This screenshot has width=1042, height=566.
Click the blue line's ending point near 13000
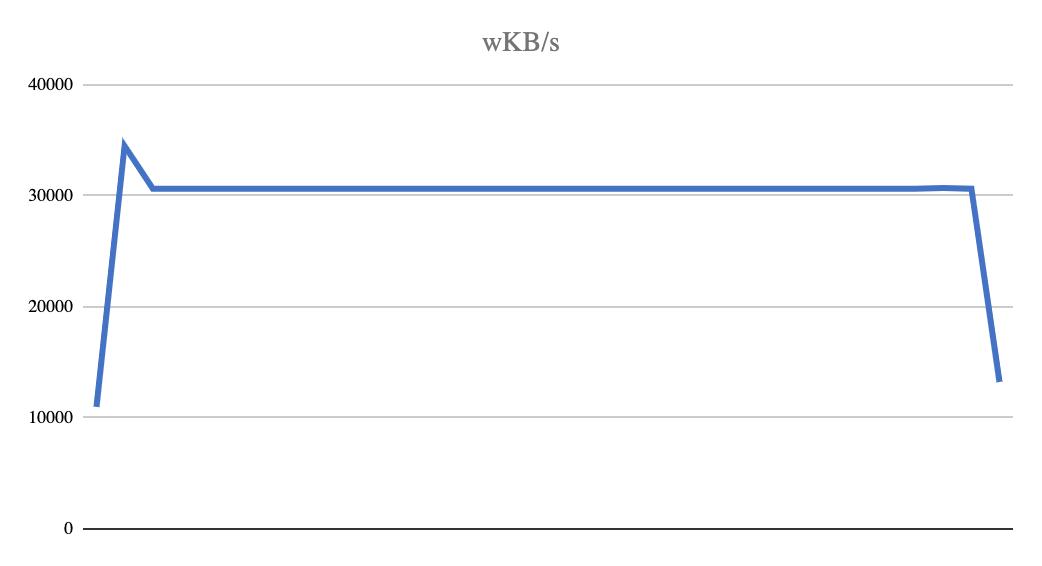coord(999,380)
